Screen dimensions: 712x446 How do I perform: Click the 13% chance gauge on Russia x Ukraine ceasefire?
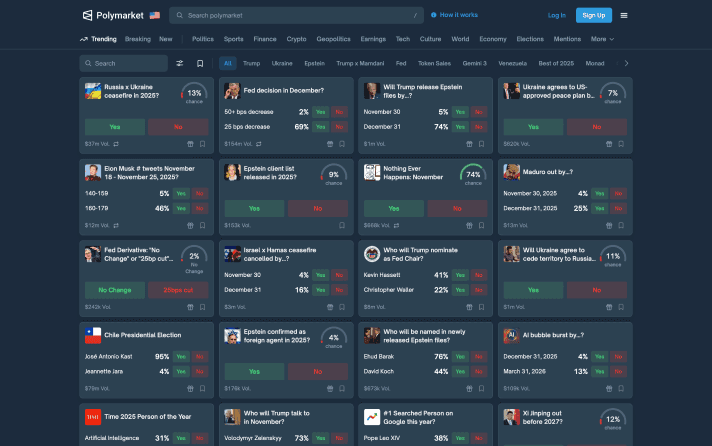(x=194, y=94)
